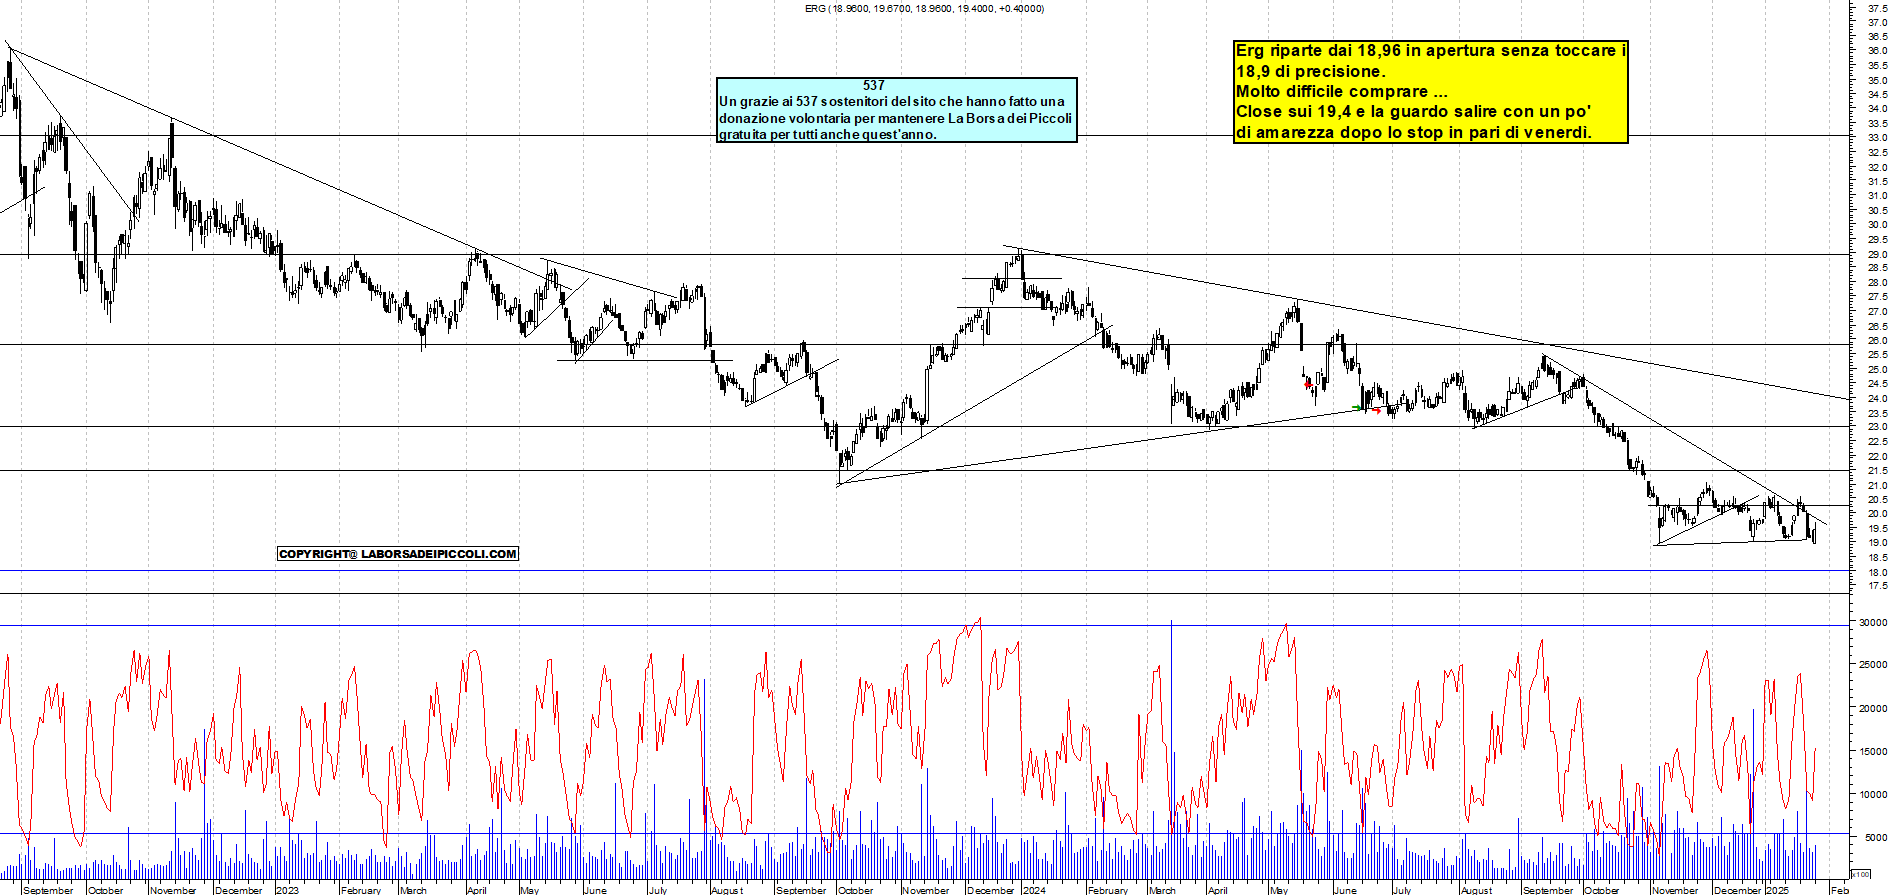Click the x100 volume multiplier label

tap(1860, 874)
